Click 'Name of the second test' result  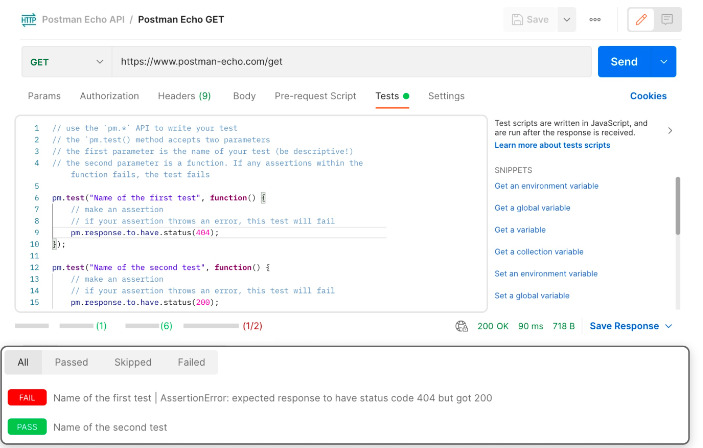coord(110,427)
